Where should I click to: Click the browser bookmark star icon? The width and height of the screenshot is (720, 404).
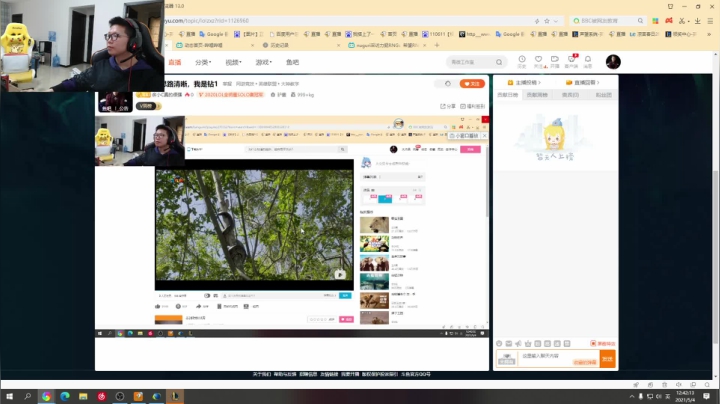[x=547, y=21]
